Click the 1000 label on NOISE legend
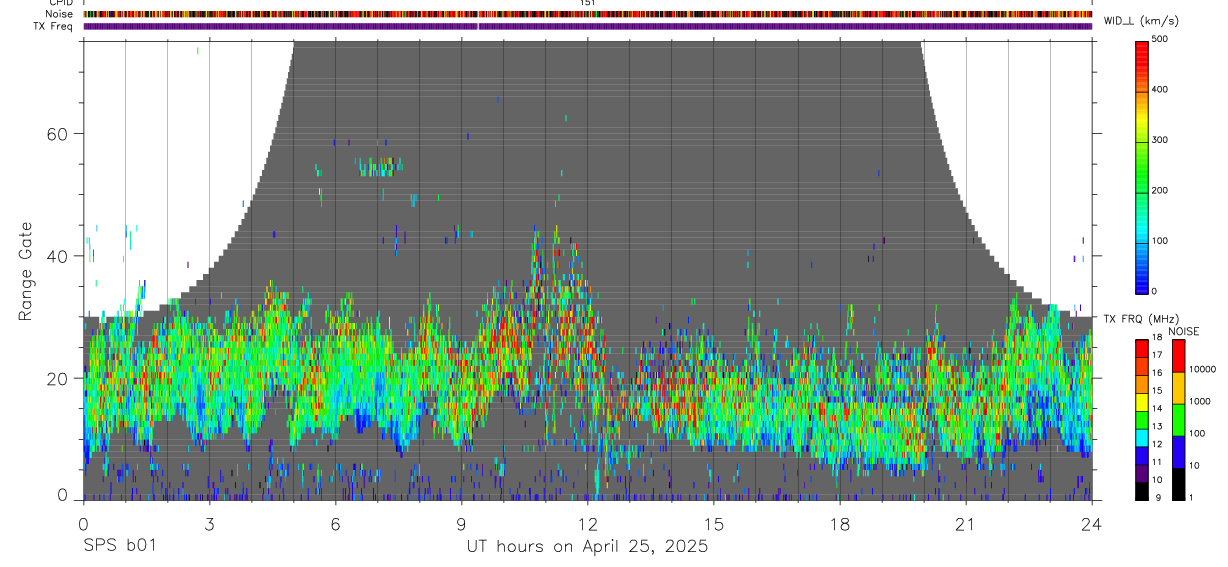 [1200, 401]
